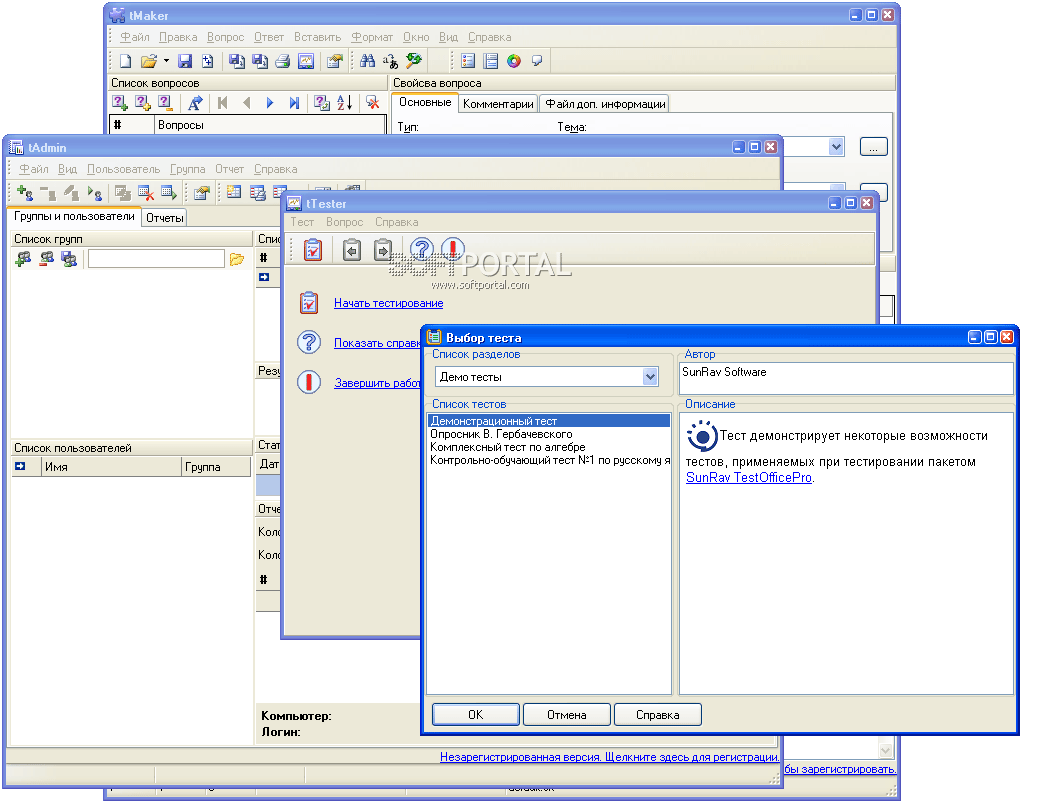The width and height of the screenshot is (1038, 804).
Task: Select Демонстрационный тест in the test list
Action: [549, 421]
